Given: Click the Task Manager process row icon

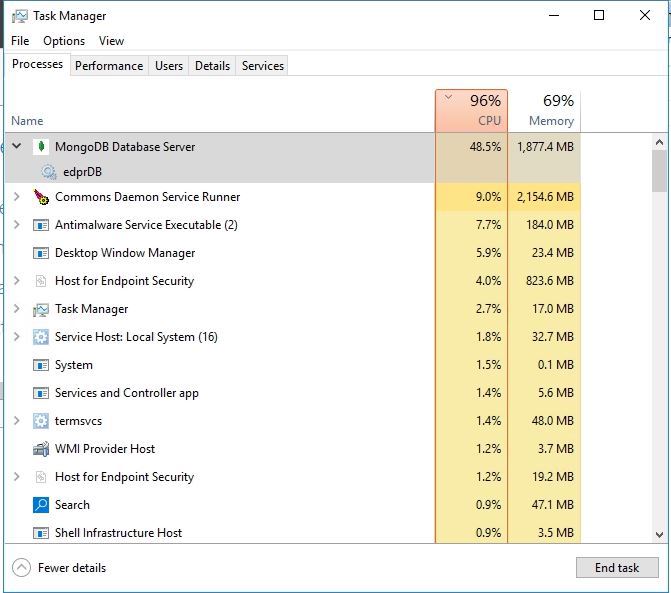Looking at the screenshot, I should [x=41, y=309].
